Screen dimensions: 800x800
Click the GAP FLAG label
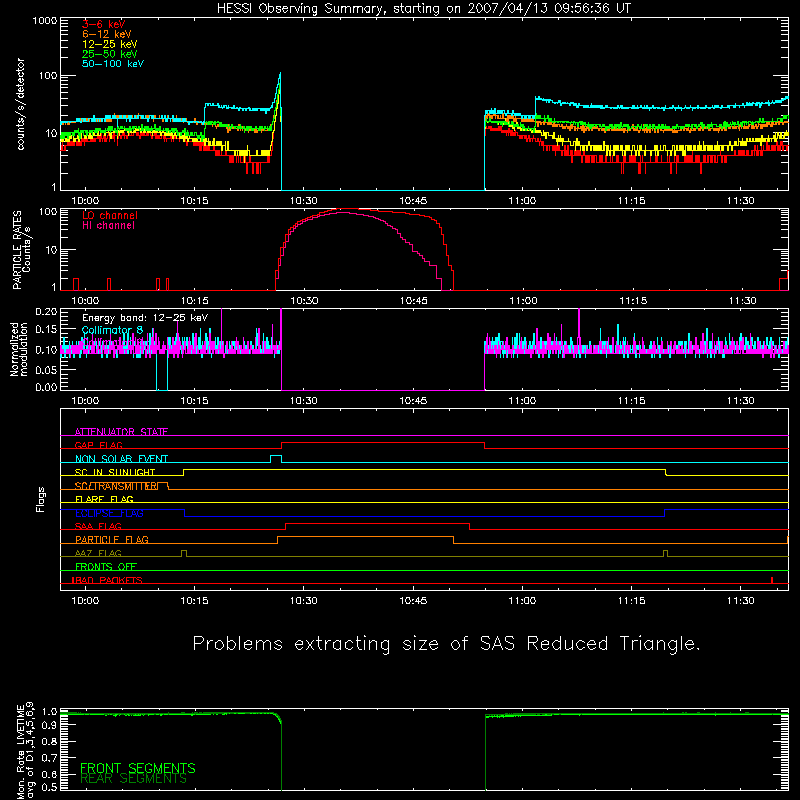click(x=98, y=445)
